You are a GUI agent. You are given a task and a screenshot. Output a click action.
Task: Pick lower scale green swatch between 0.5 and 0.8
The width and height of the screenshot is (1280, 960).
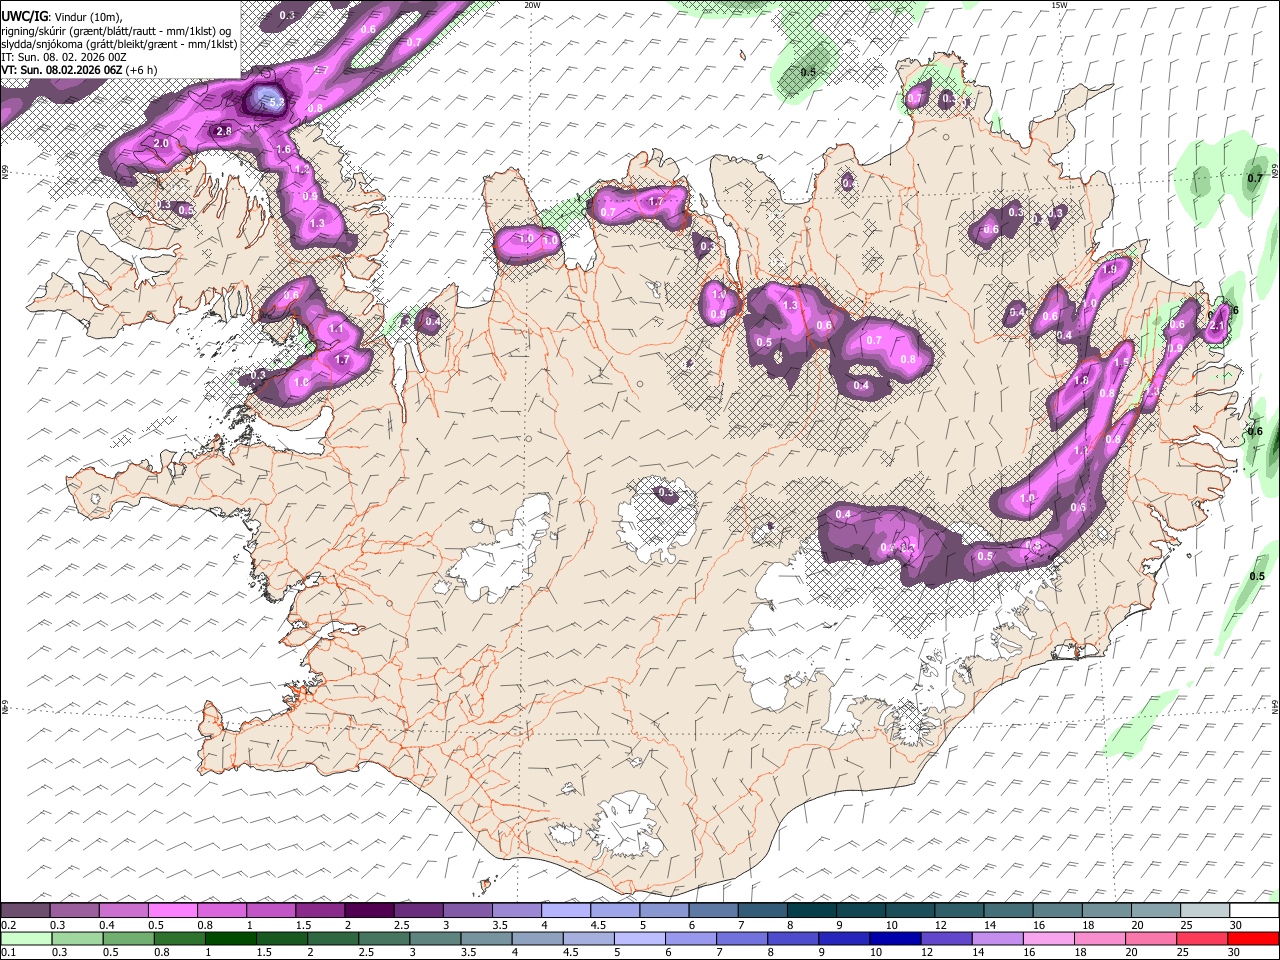128,938
